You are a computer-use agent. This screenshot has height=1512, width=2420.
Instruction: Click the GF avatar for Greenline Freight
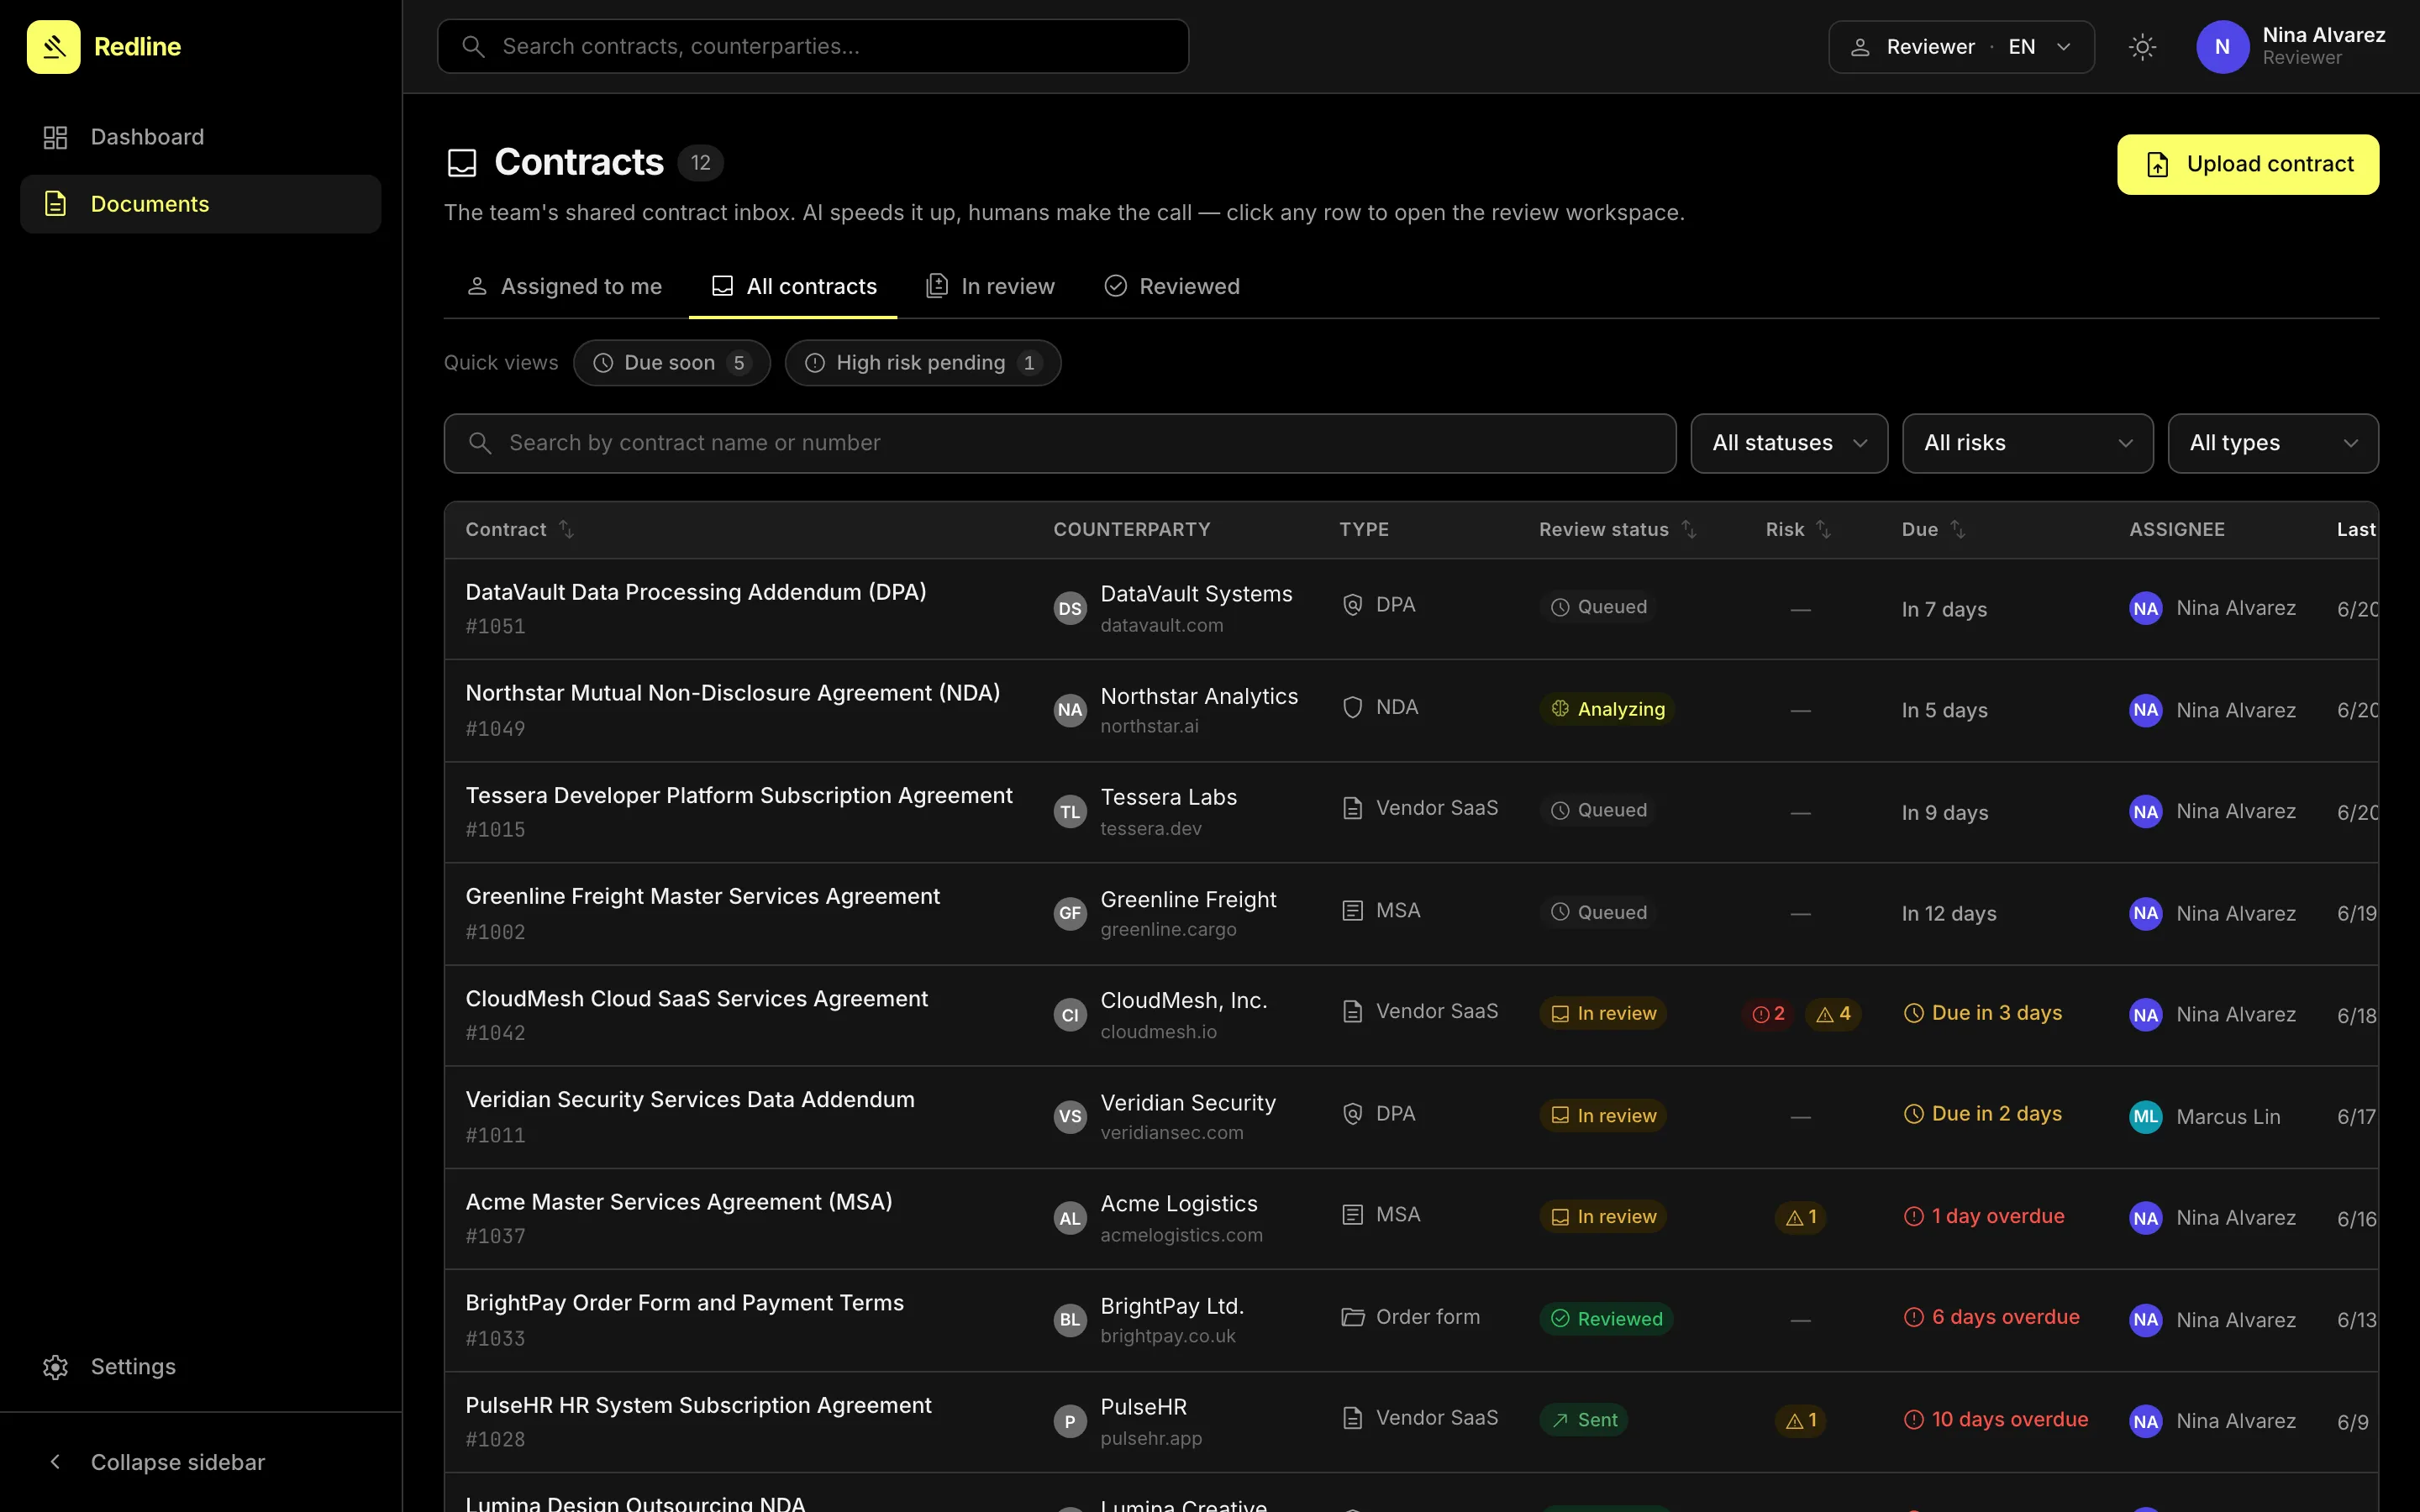pos(1070,913)
